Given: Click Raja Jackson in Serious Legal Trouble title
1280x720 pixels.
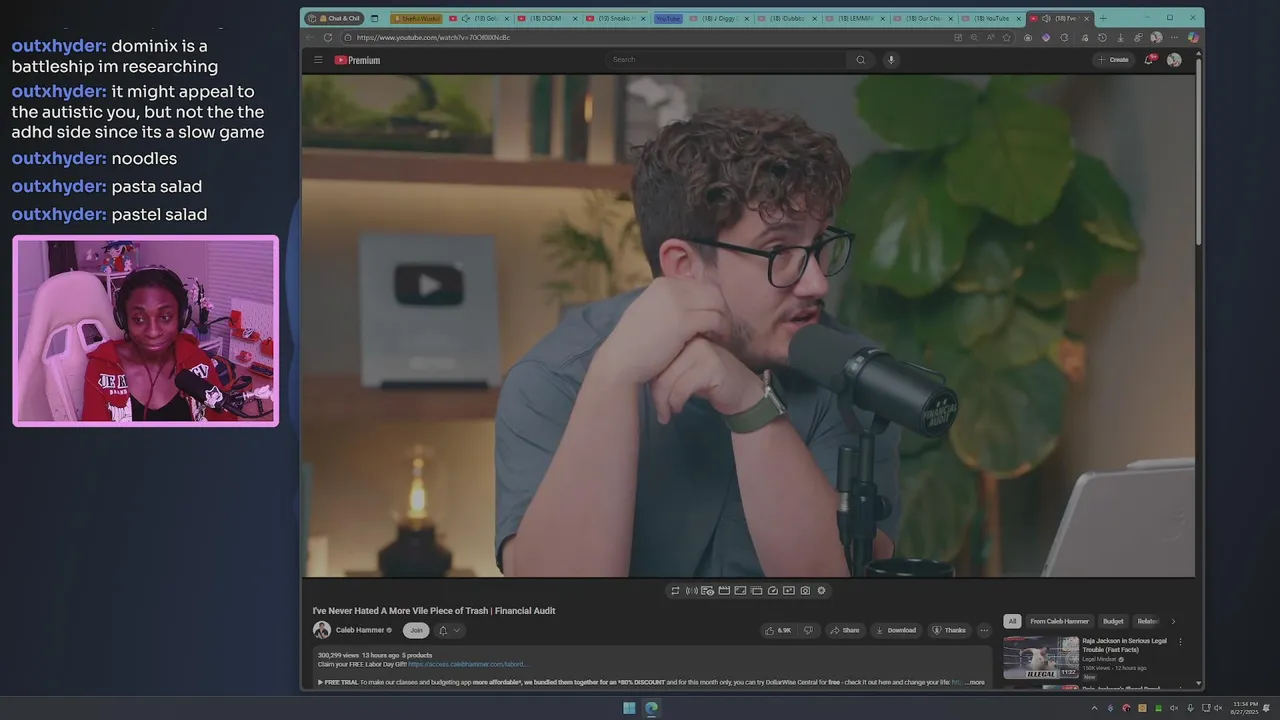Looking at the screenshot, I should [x=1124, y=645].
